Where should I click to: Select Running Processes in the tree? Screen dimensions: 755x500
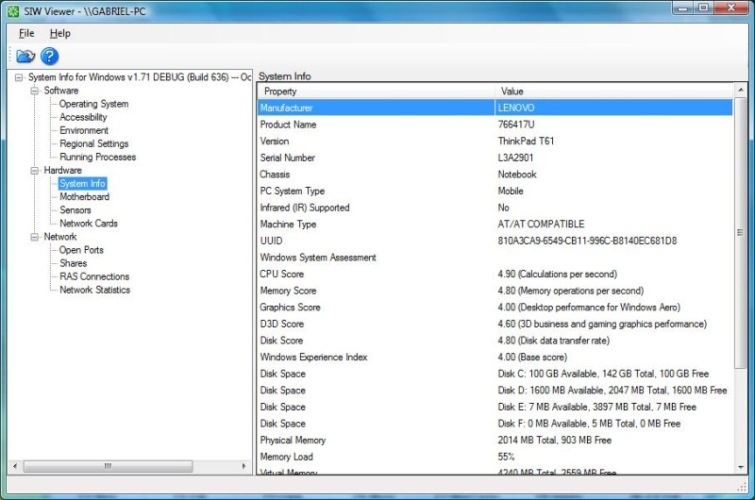point(97,157)
